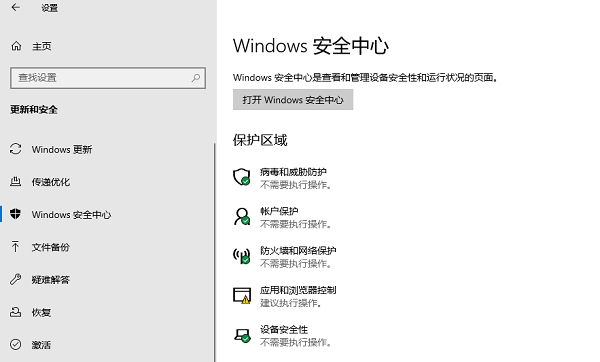600x362 pixels.
Task: Go back with the arrow icon
Action: coord(16,7)
